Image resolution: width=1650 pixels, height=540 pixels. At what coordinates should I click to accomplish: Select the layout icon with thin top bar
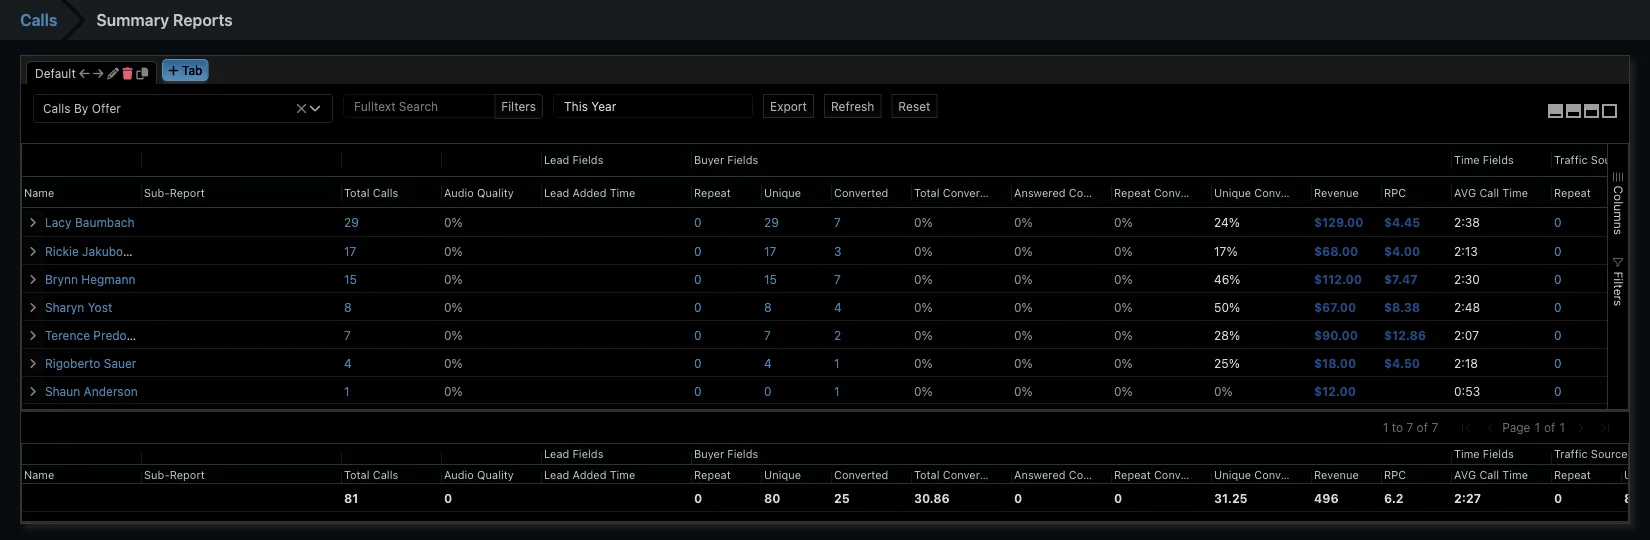[x=1591, y=111]
